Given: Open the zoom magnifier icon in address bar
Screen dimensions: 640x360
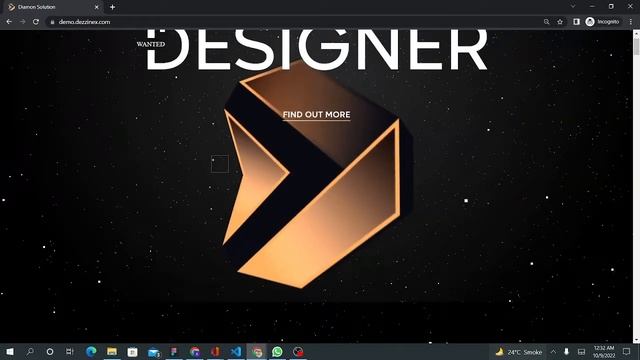Looking at the screenshot, I should (546, 22).
